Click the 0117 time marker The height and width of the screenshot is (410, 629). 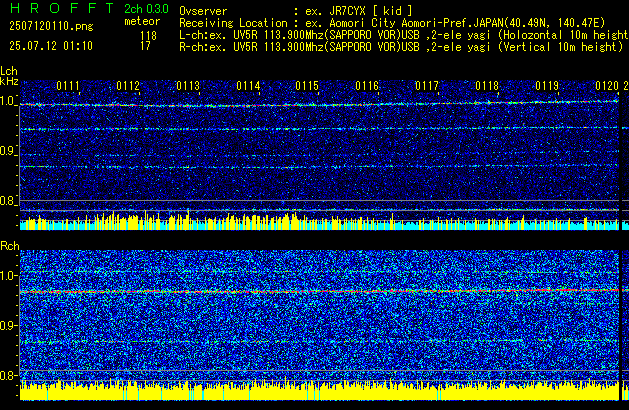click(427, 86)
